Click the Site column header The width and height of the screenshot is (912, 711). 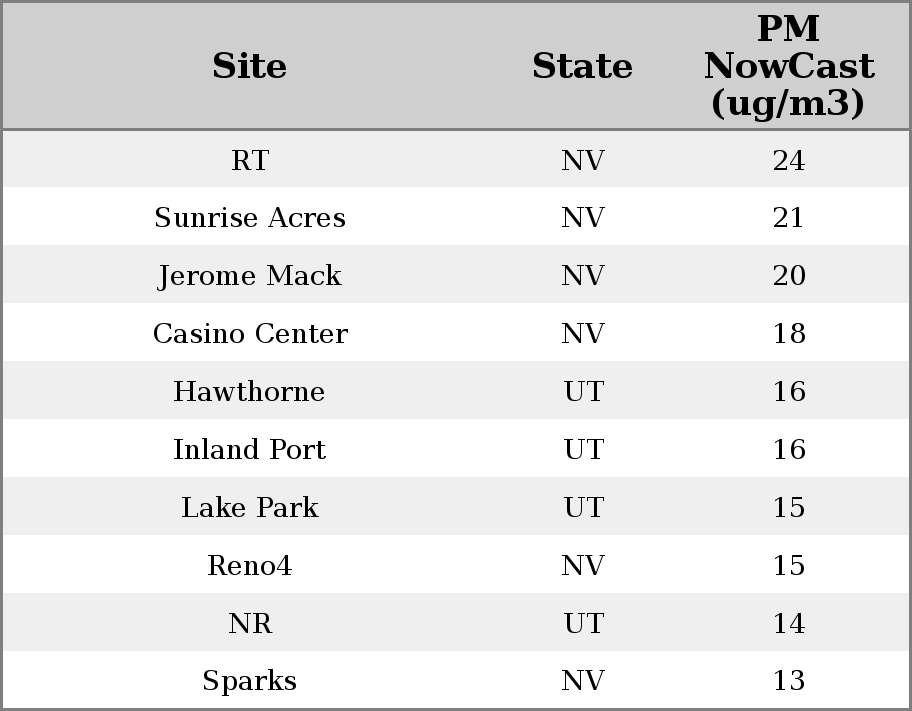250,66
